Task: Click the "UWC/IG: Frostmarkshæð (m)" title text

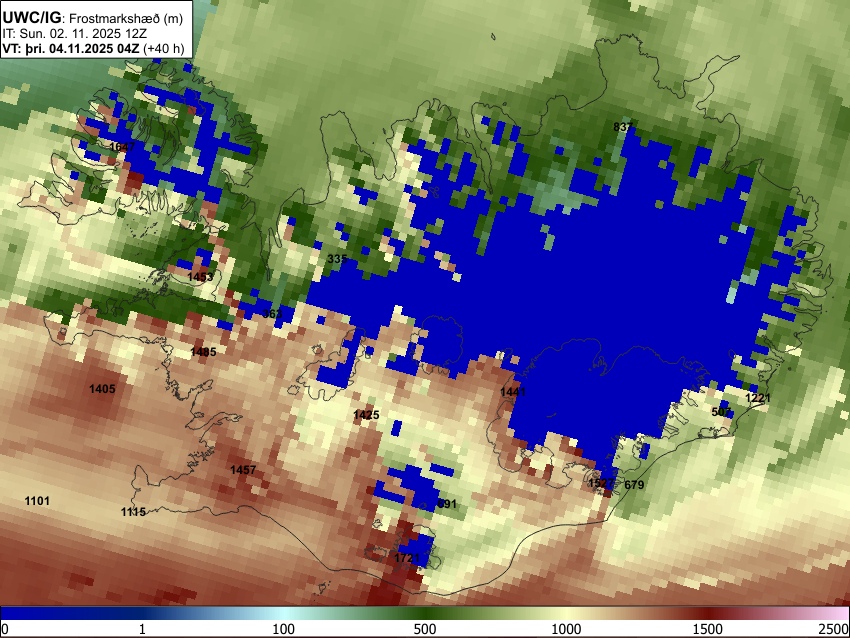Action: (93, 18)
